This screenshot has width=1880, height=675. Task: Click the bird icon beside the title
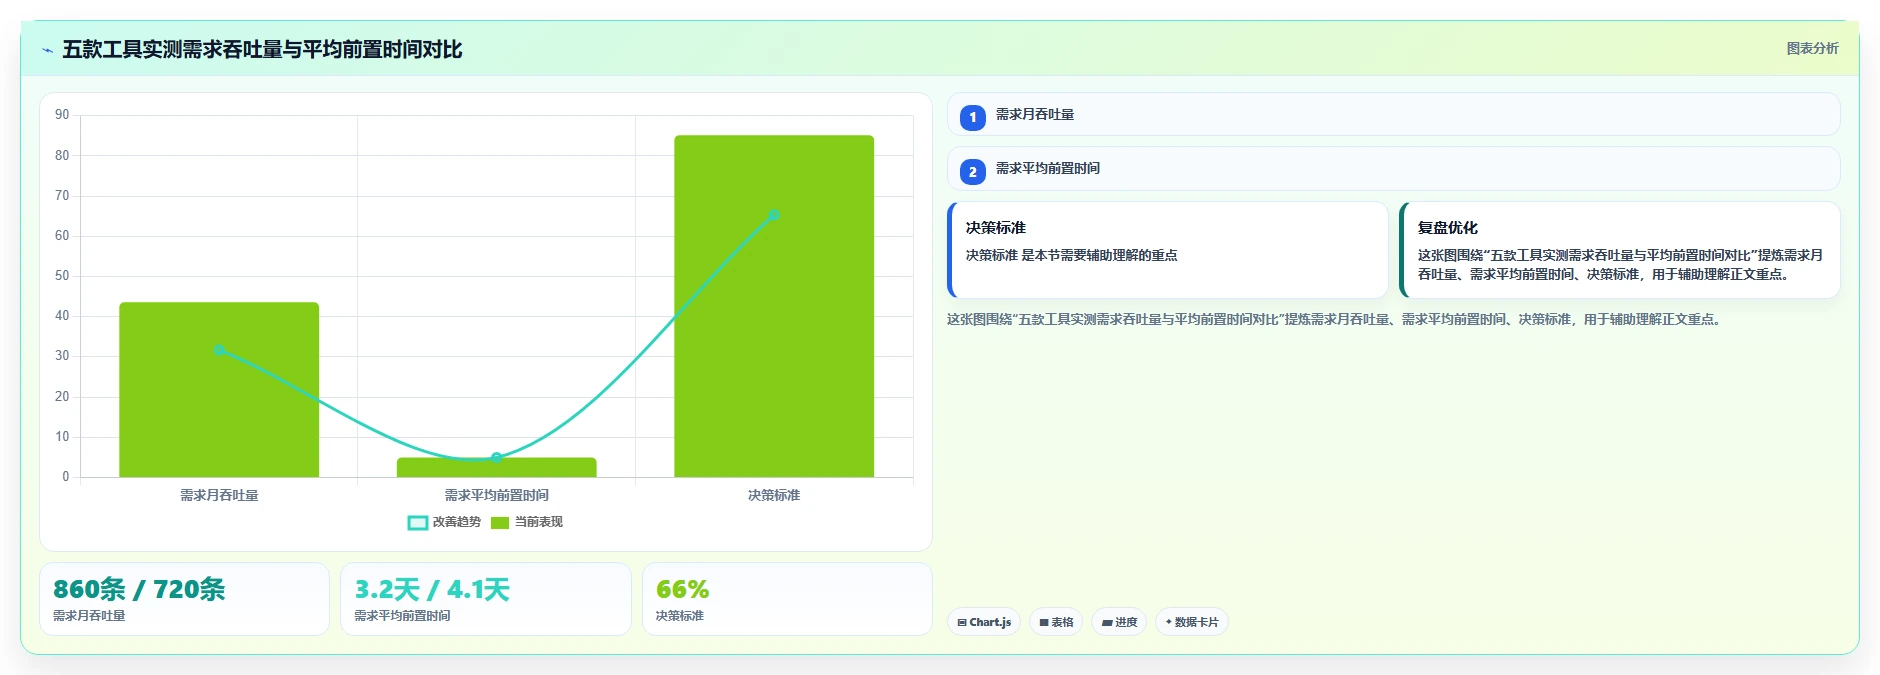click(47, 50)
